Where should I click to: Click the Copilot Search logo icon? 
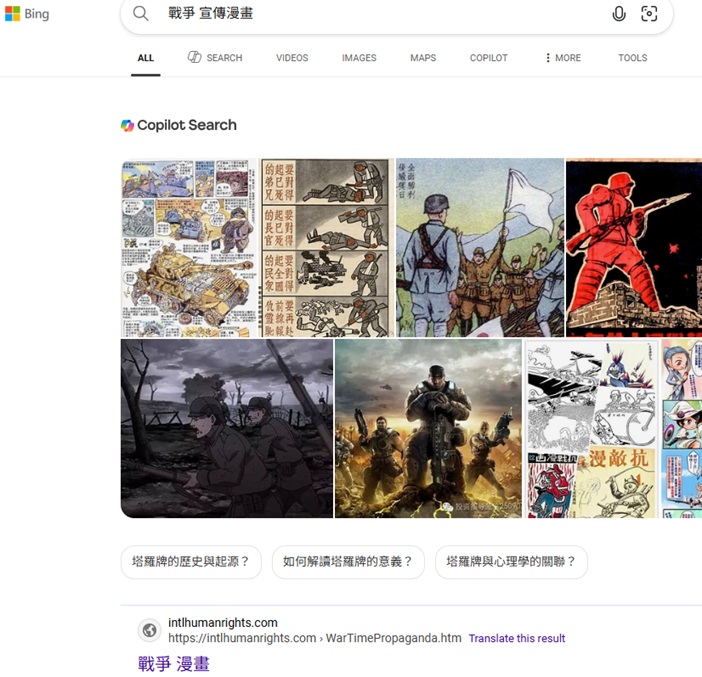pyautogui.click(x=127, y=125)
